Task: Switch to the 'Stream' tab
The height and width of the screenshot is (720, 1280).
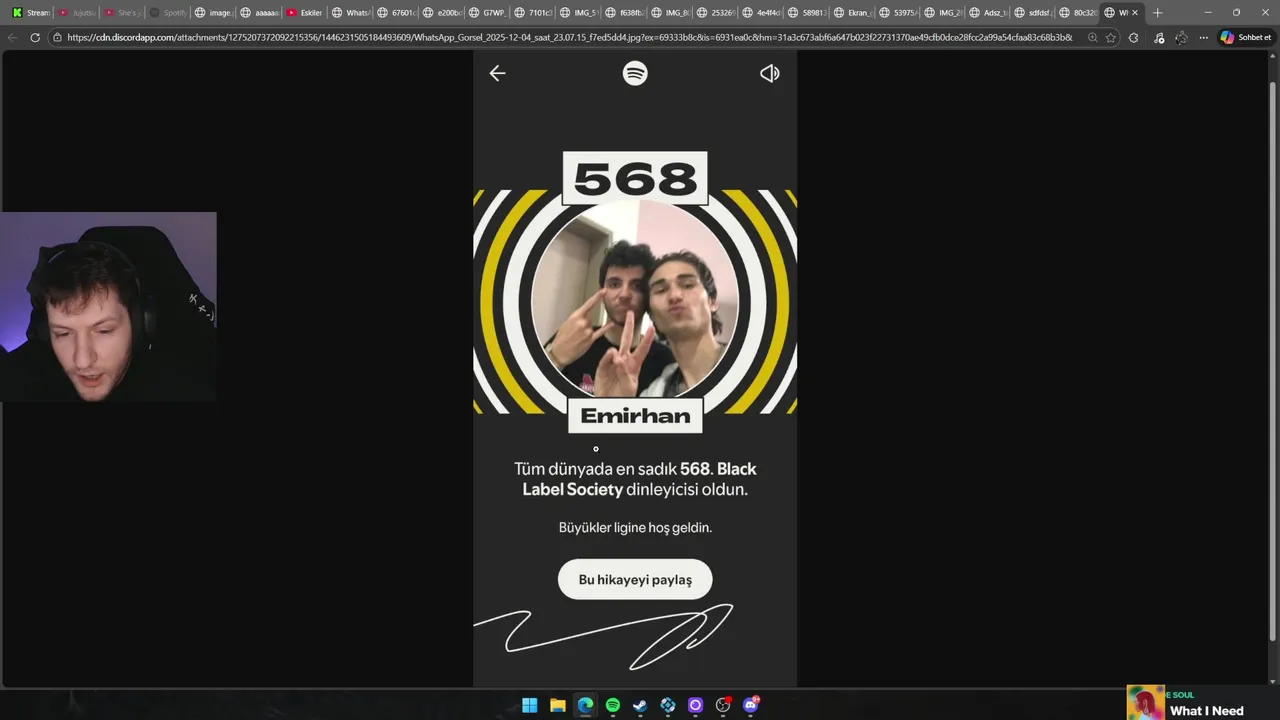Action: (x=30, y=13)
